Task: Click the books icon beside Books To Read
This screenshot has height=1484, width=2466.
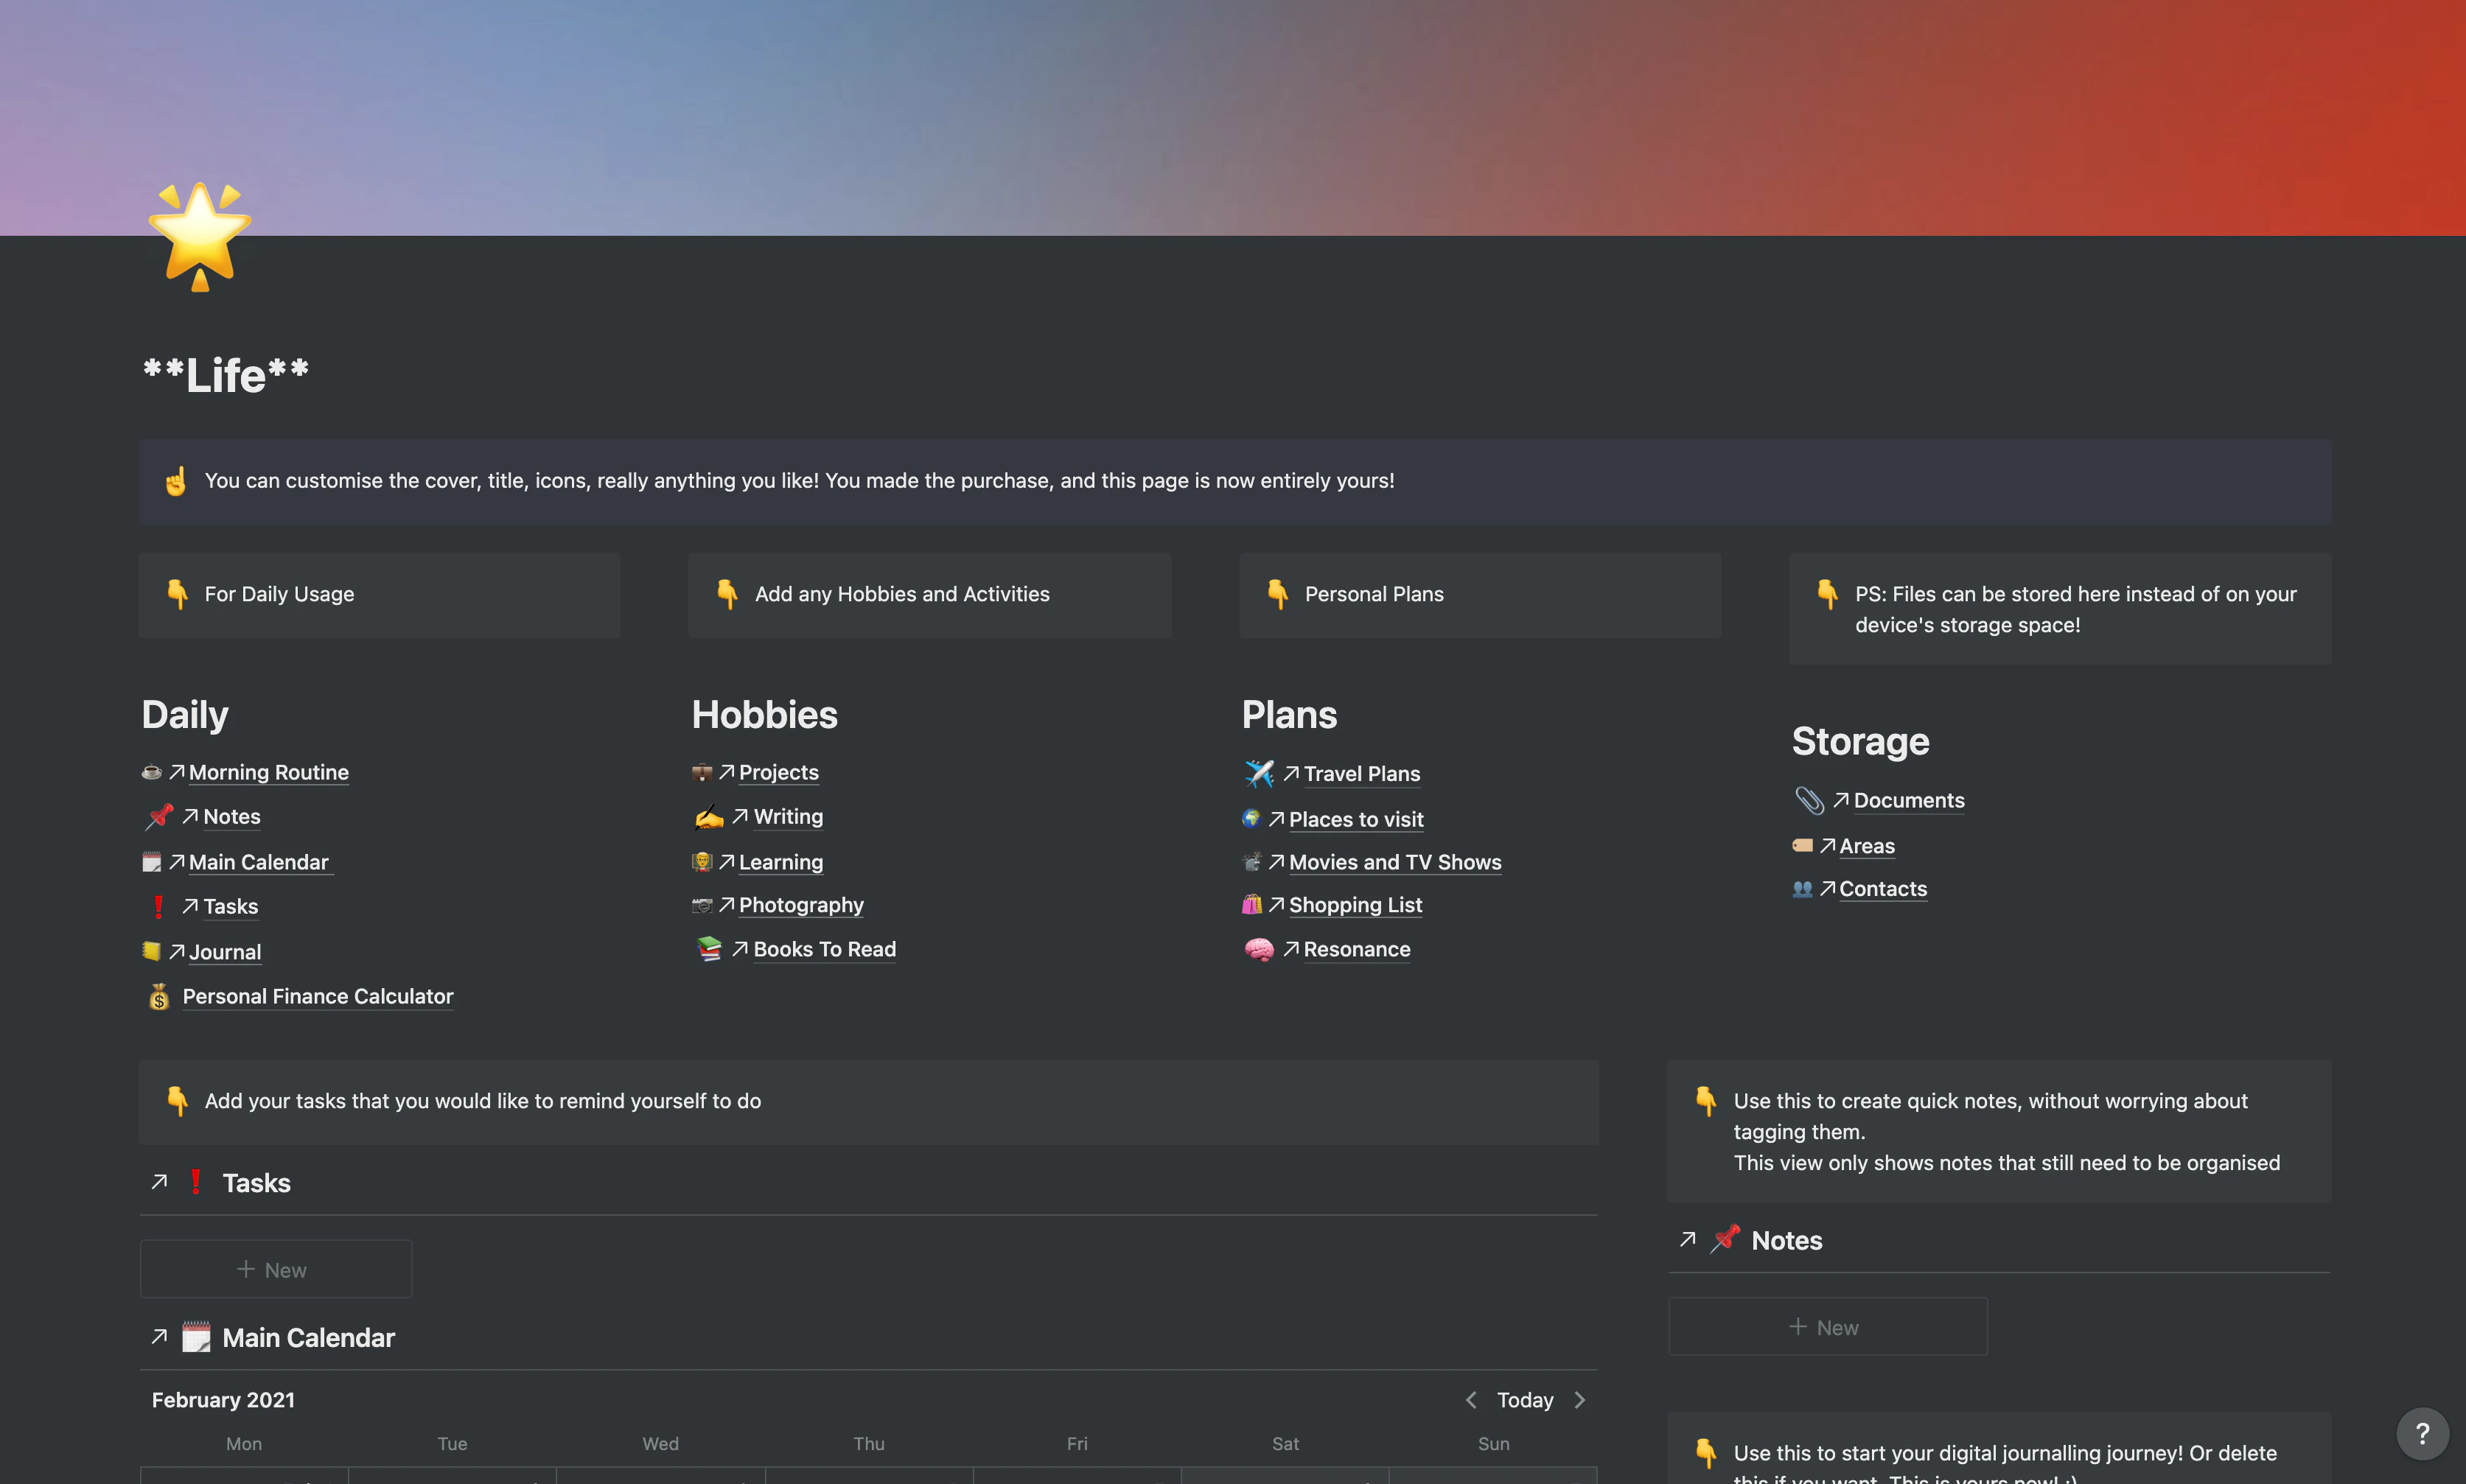Action: (709, 949)
